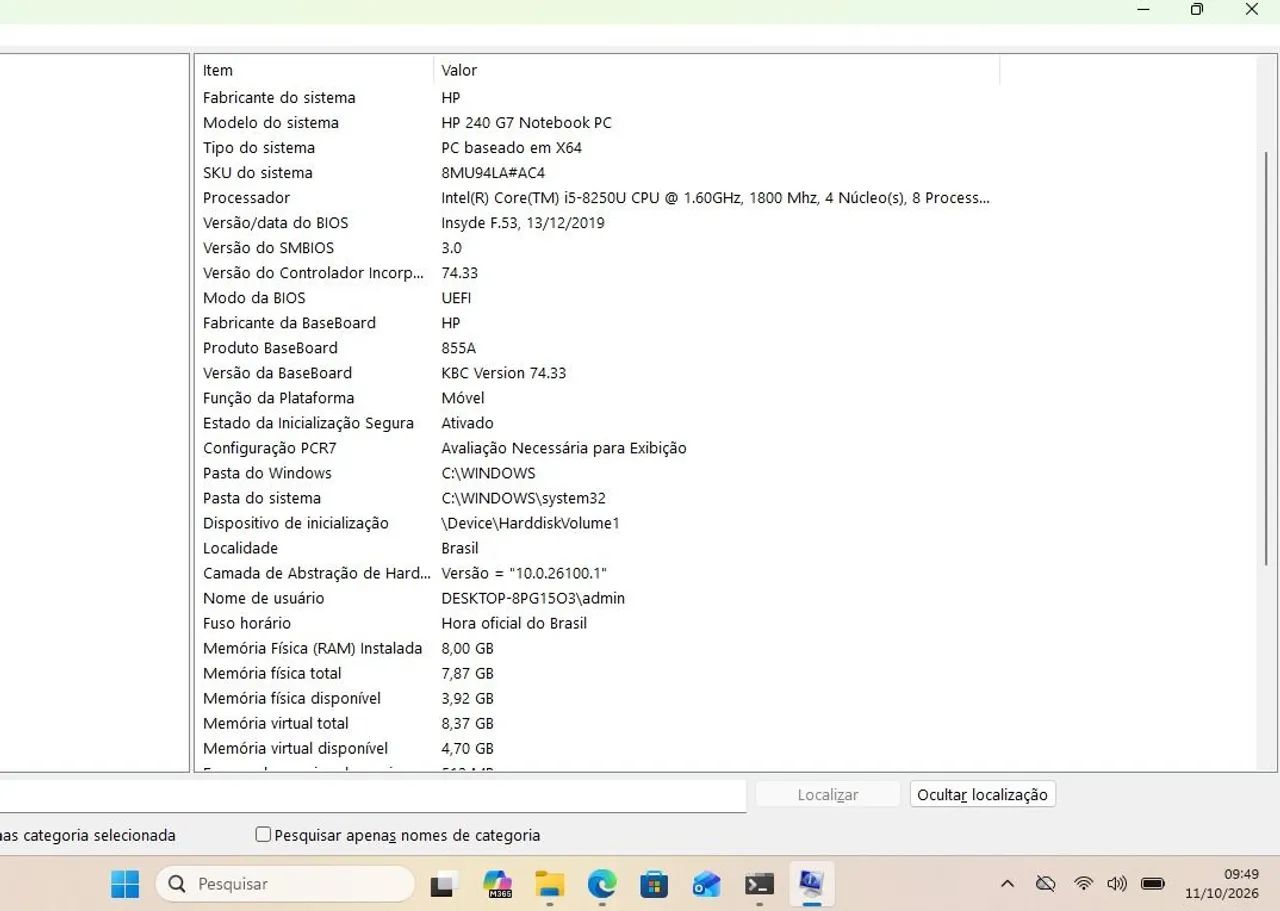Select the SKU do sistema row

tap(596, 173)
